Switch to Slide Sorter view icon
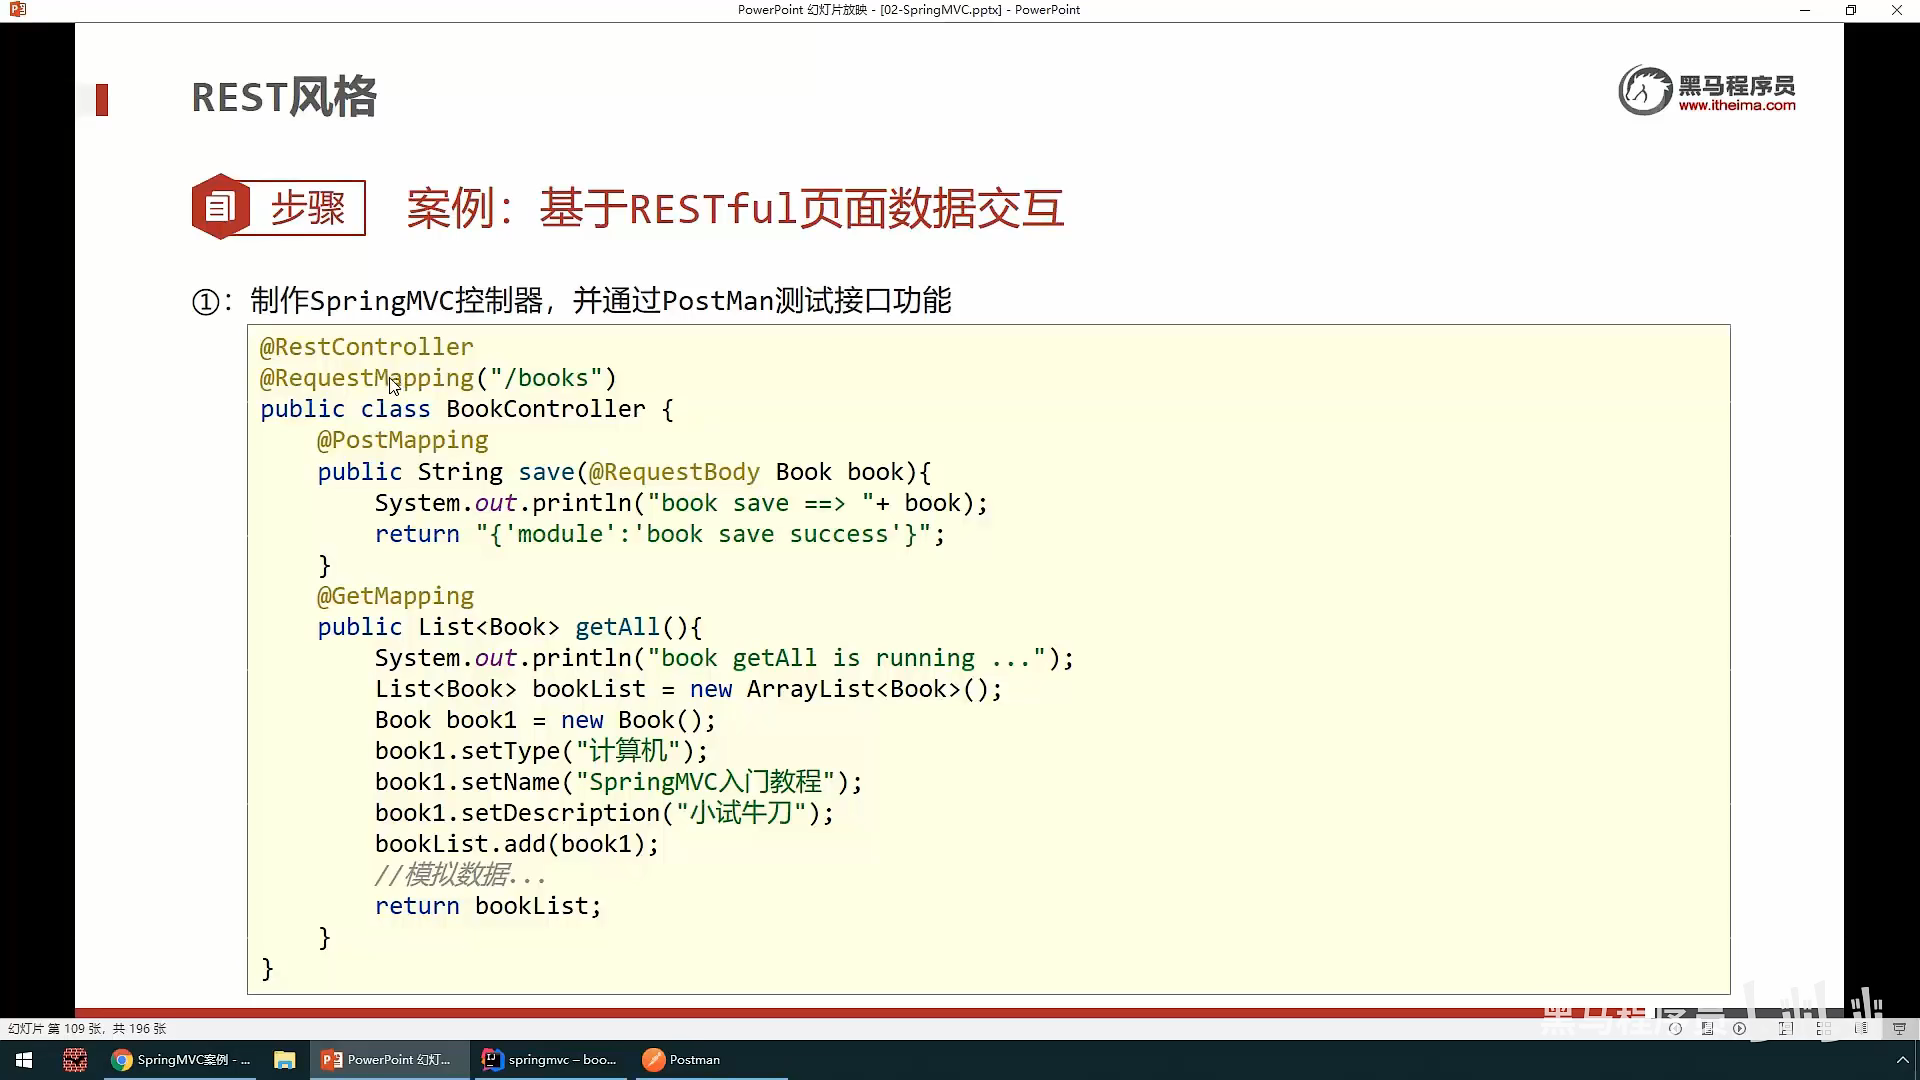The width and height of the screenshot is (1920, 1080). click(x=1824, y=1028)
